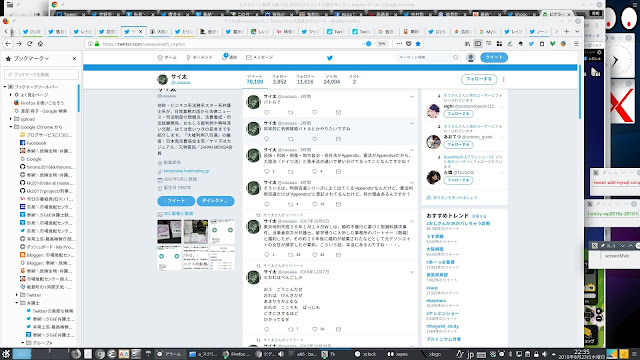Collapse the Google Chrome から folder

pyautogui.click(x=11, y=127)
